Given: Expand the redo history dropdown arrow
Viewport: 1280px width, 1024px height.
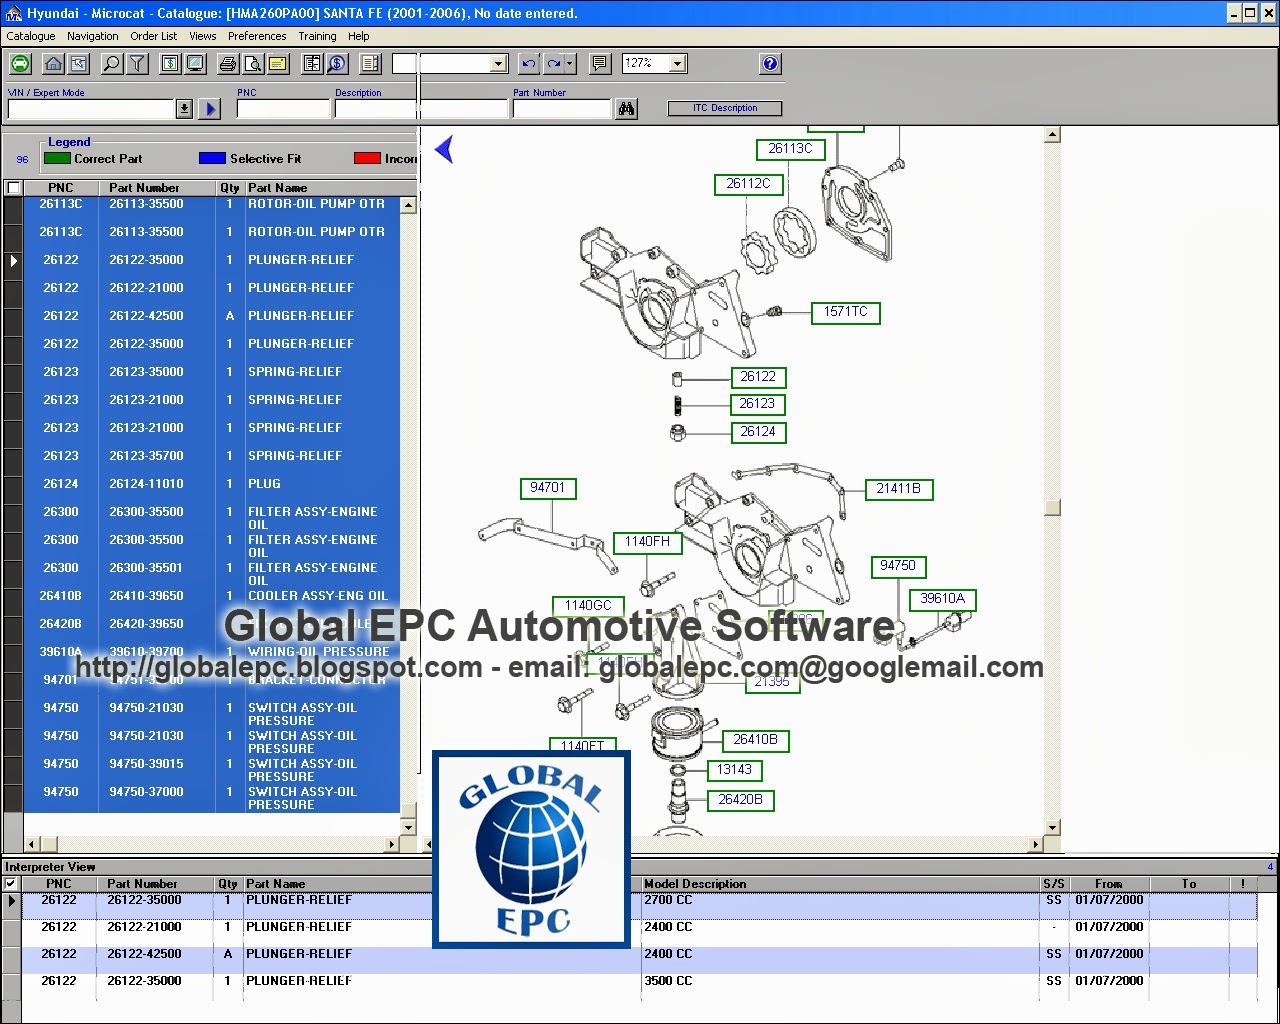Looking at the screenshot, I should (x=570, y=64).
